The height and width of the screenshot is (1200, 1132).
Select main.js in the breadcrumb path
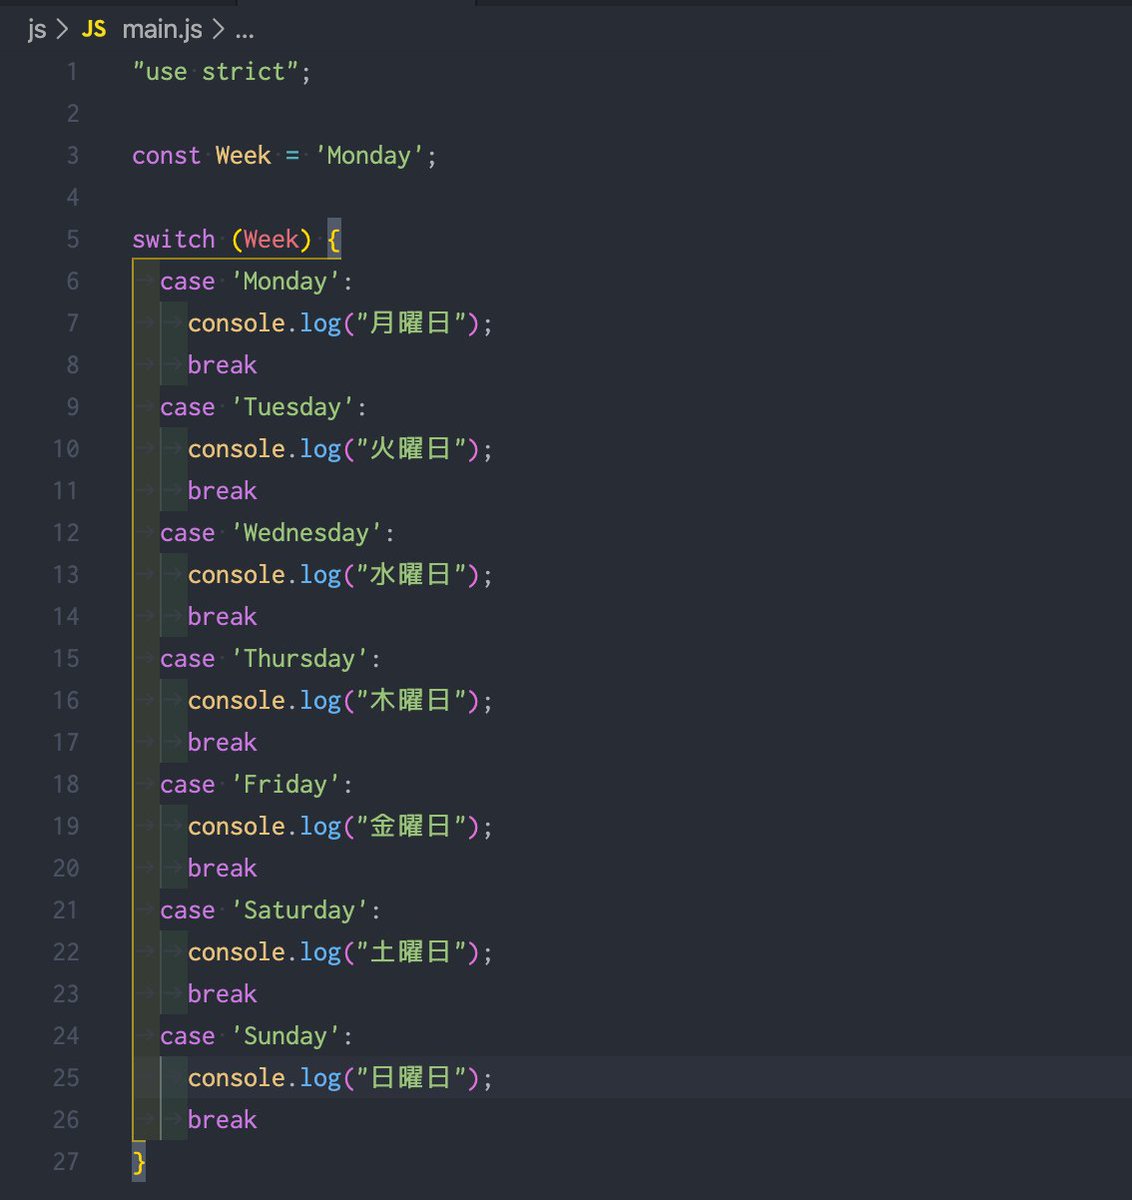[x=162, y=30]
